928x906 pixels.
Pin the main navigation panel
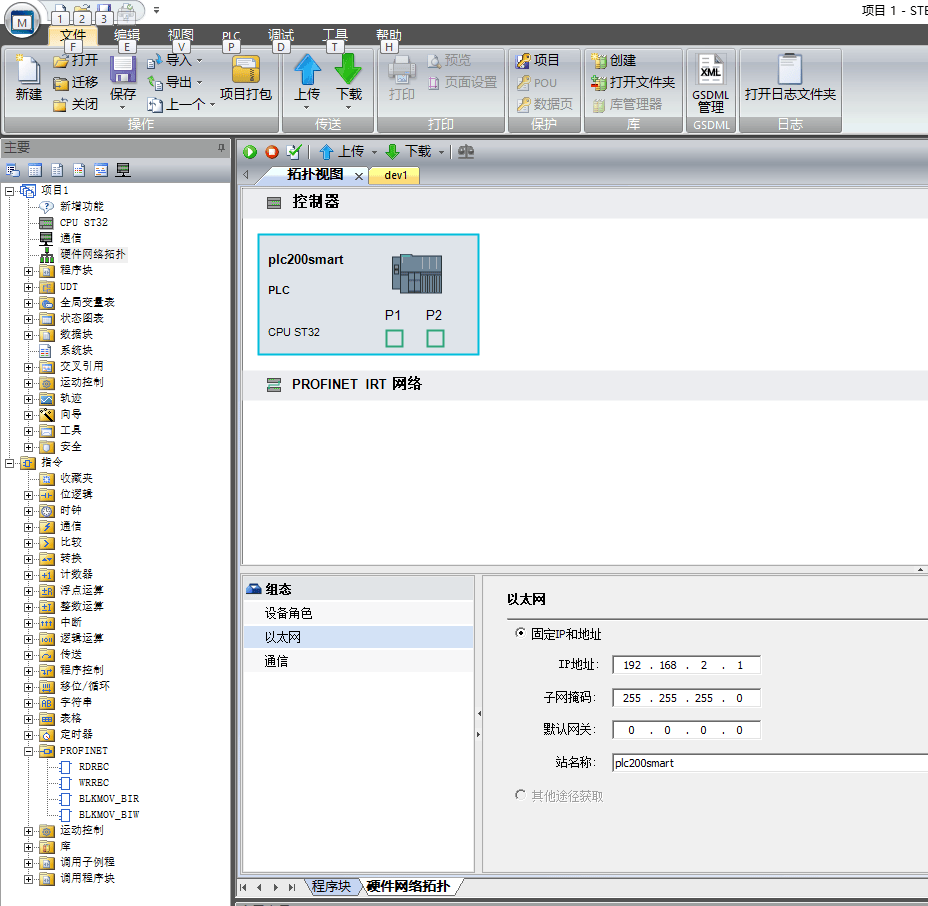pos(221,147)
